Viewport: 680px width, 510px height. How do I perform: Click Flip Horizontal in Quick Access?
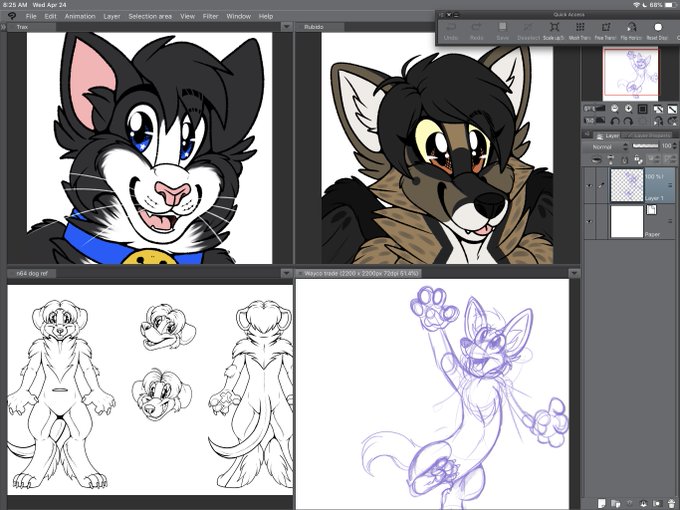(x=632, y=32)
